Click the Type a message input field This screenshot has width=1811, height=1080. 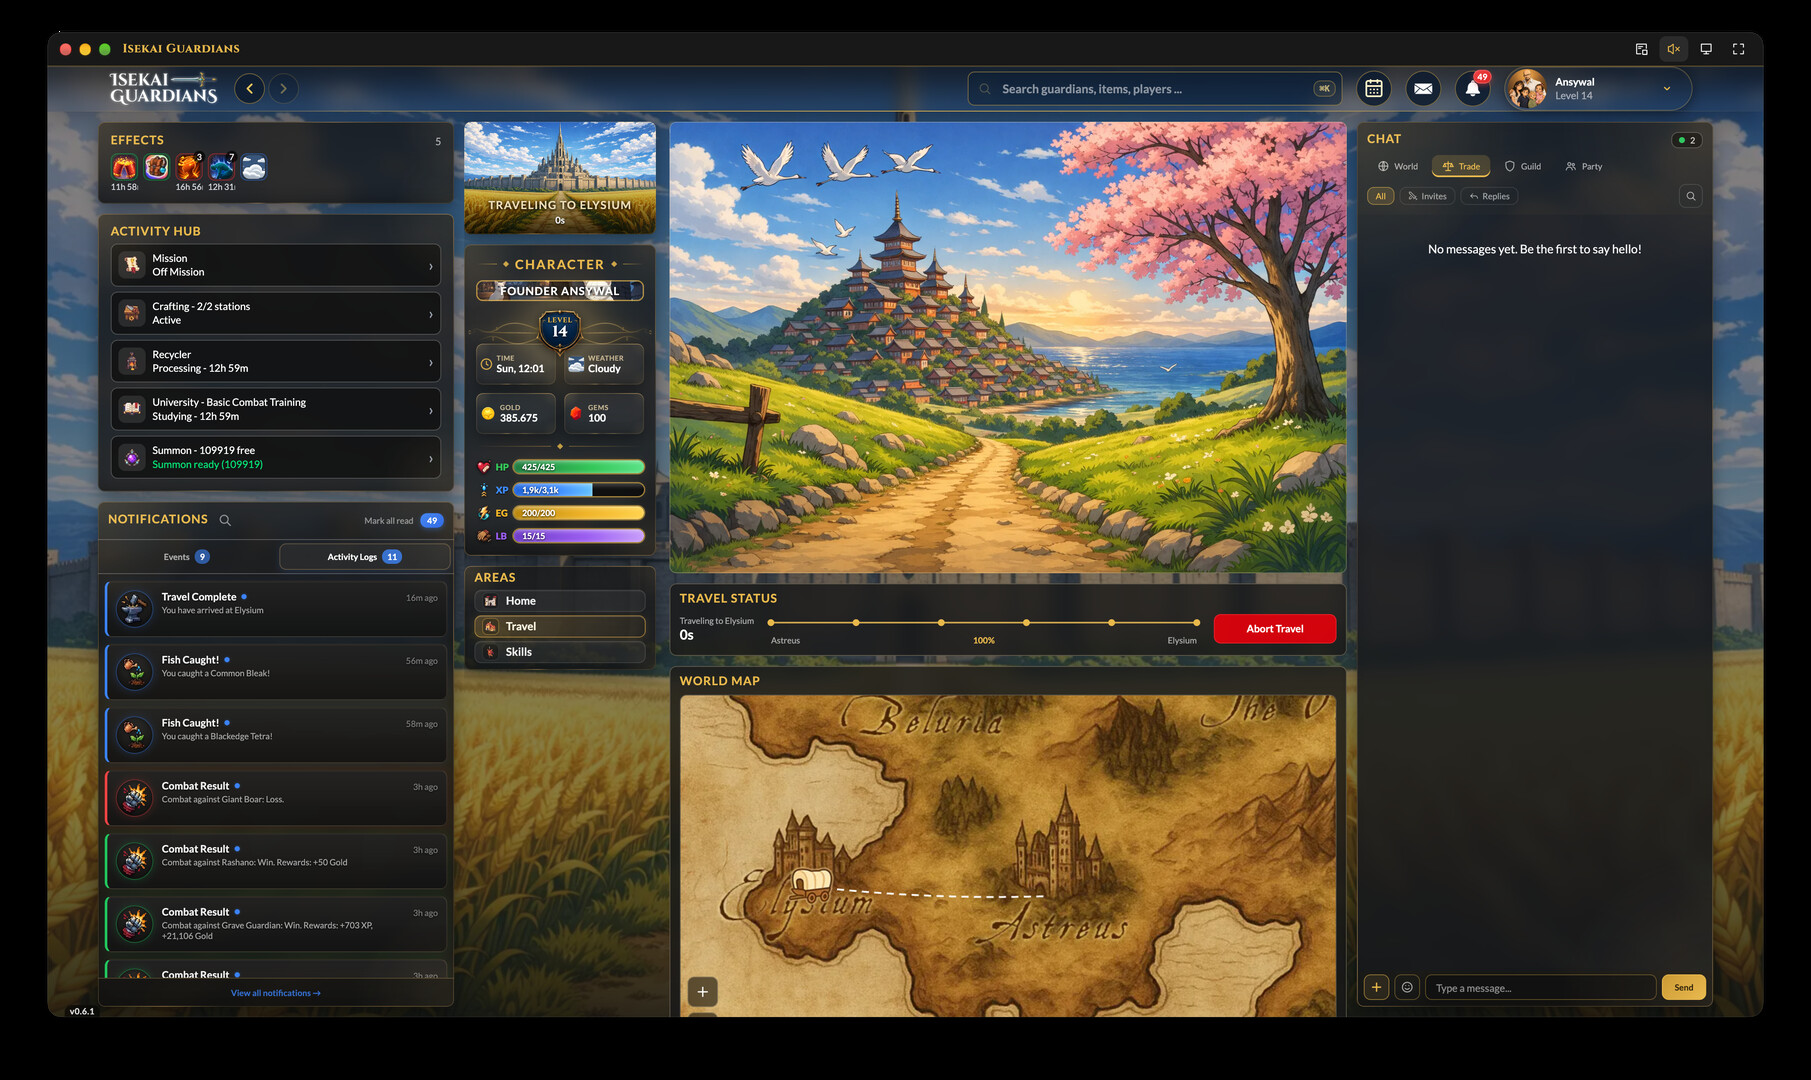[1540, 987]
